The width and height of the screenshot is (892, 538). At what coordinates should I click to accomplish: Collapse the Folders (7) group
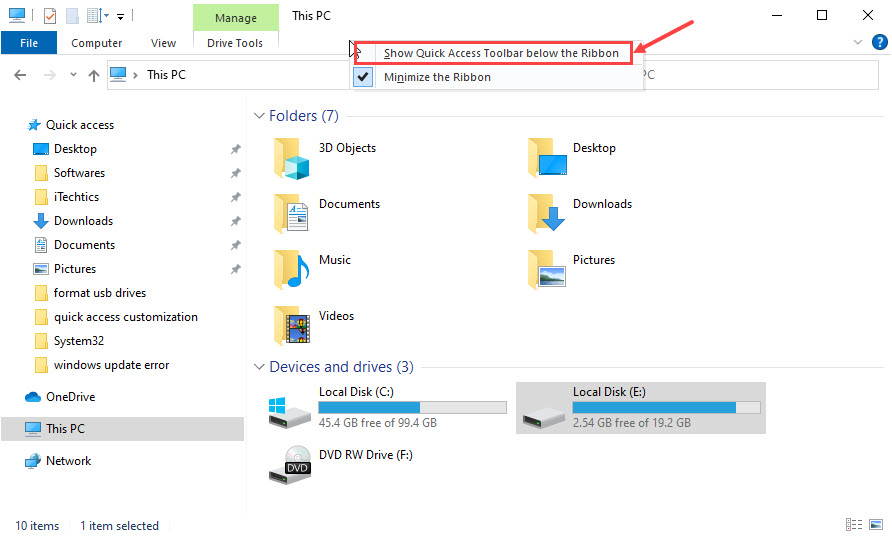[259, 116]
